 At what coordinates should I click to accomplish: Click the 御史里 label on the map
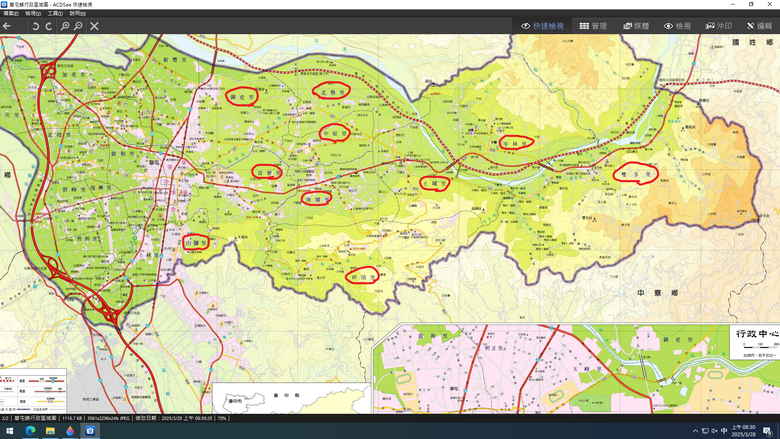point(242,97)
